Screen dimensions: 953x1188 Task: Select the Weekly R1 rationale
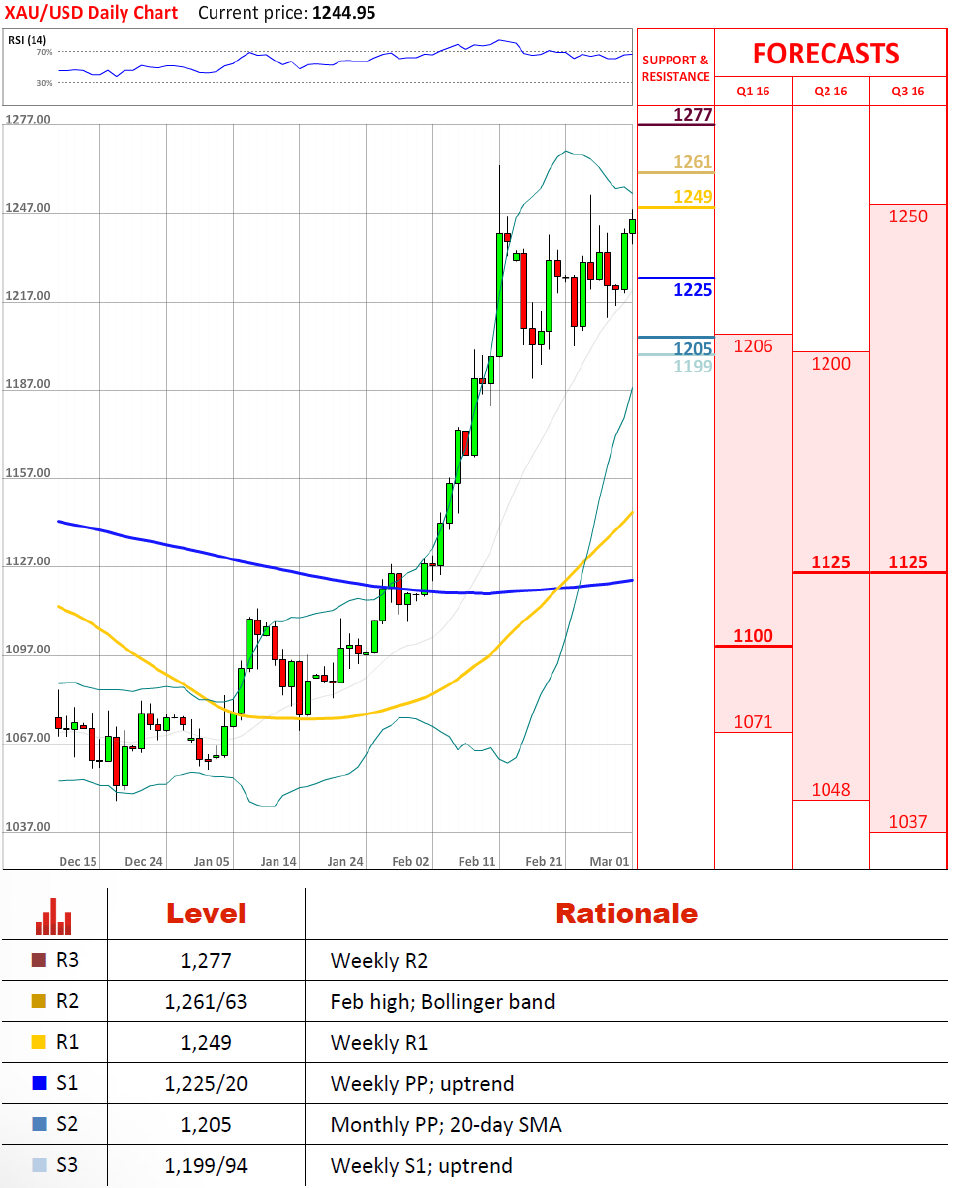[x=380, y=1043]
